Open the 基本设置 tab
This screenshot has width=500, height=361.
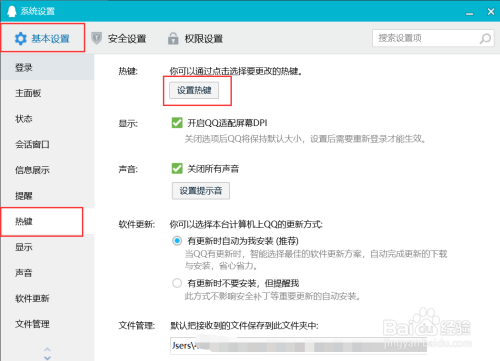[x=43, y=38]
